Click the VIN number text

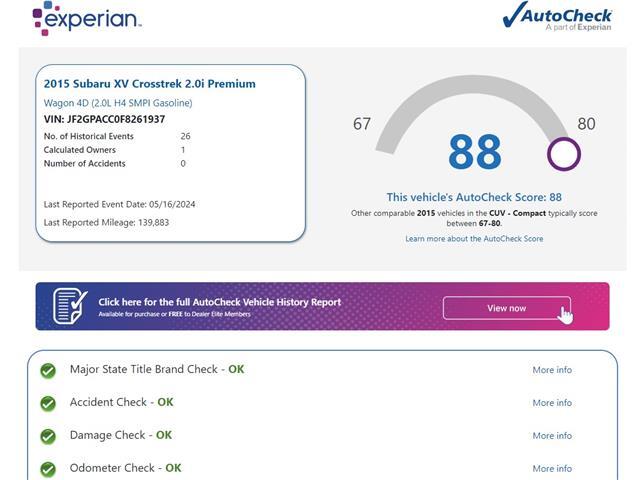[x=105, y=119]
